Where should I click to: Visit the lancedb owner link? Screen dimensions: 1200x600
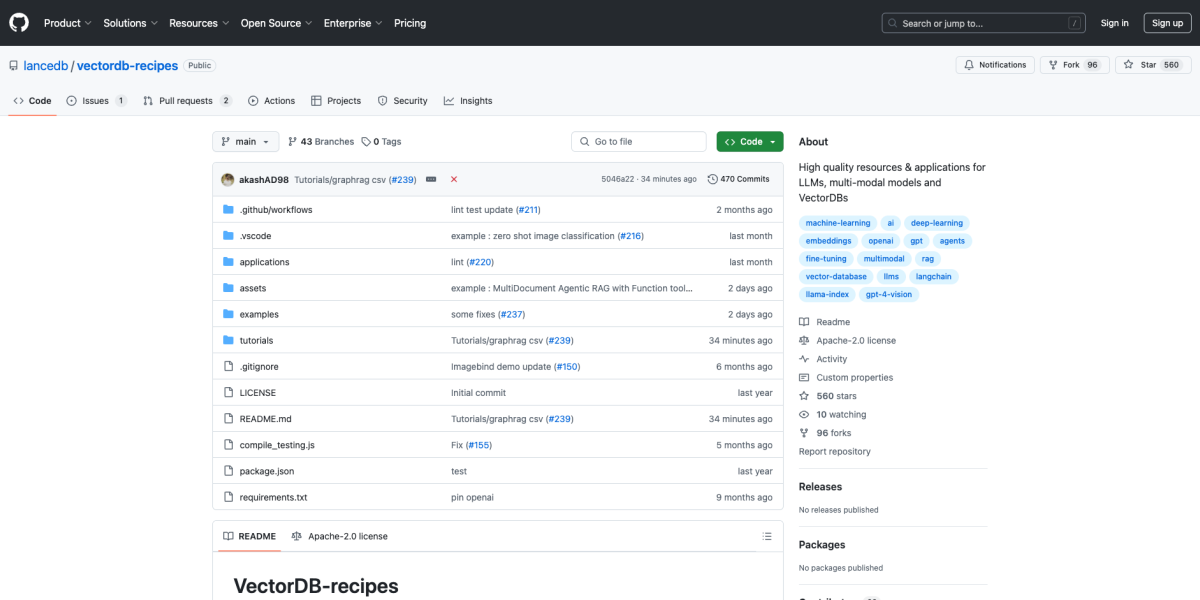pyautogui.click(x=46, y=65)
